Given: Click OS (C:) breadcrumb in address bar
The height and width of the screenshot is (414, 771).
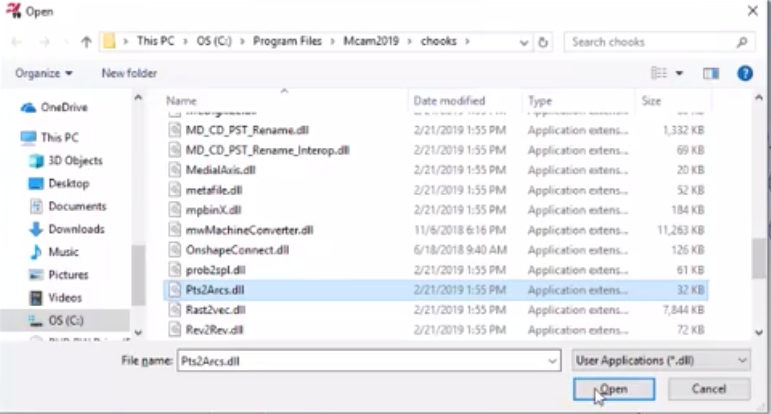Looking at the screenshot, I should (x=214, y=41).
